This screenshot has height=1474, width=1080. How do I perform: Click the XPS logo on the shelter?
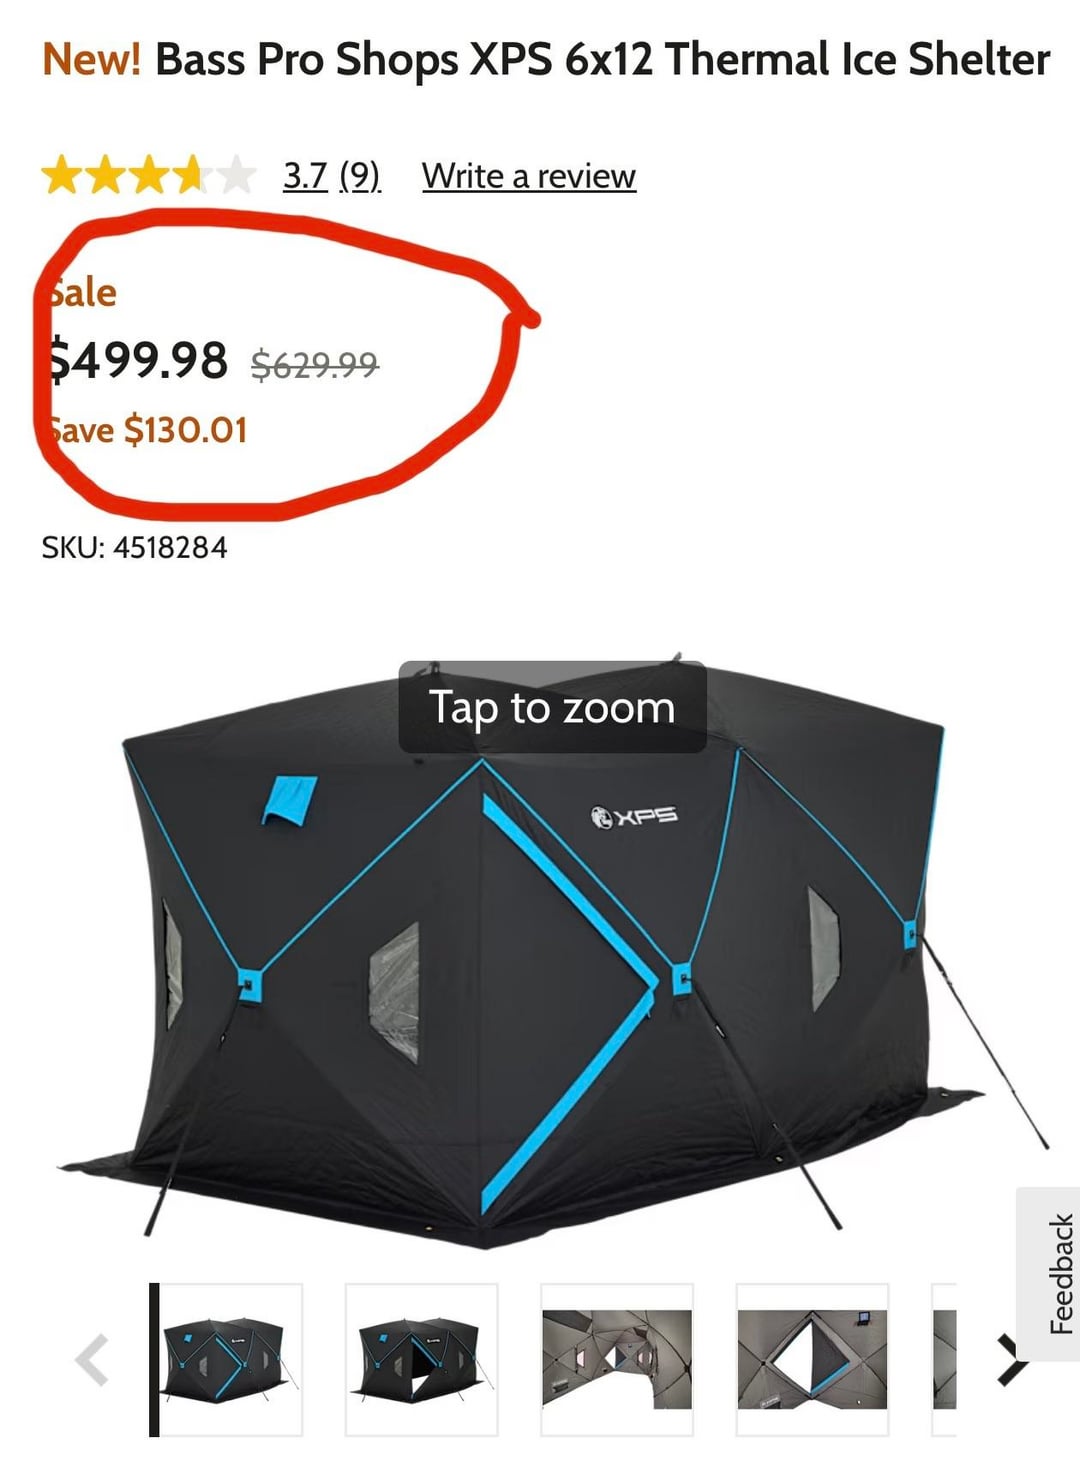click(x=634, y=816)
